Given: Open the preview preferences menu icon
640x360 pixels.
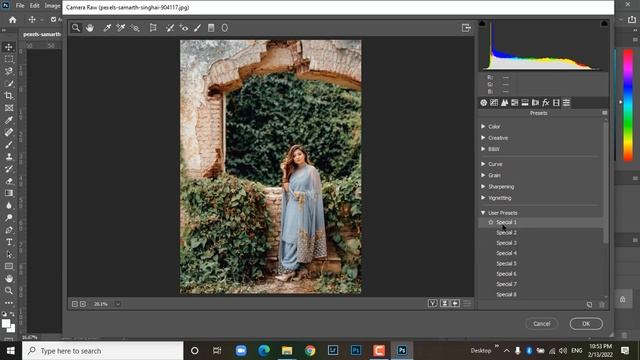Looking at the screenshot, I should (x=467, y=303).
